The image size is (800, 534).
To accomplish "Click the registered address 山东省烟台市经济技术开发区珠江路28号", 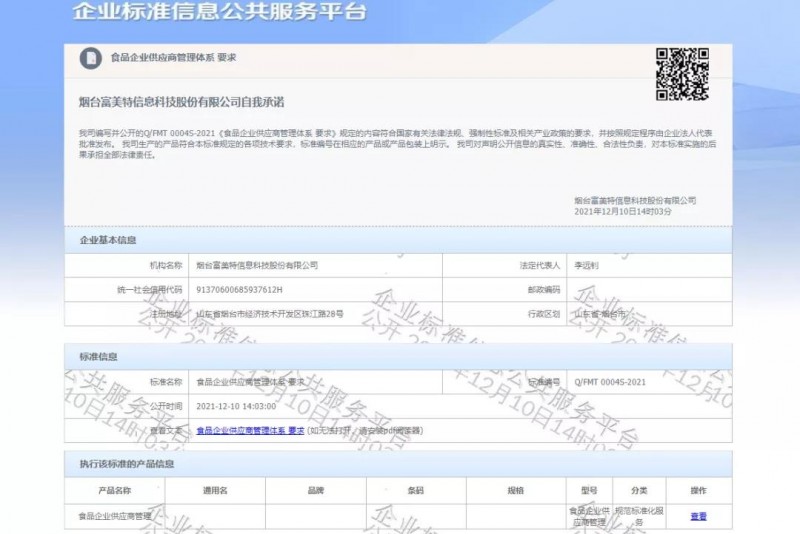I will click(x=270, y=314).
